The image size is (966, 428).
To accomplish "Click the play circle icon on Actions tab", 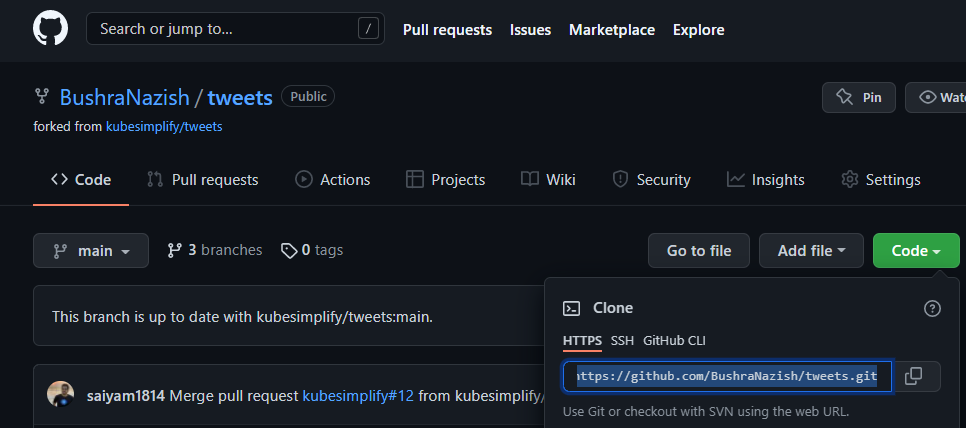I will click(x=304, y=179).
